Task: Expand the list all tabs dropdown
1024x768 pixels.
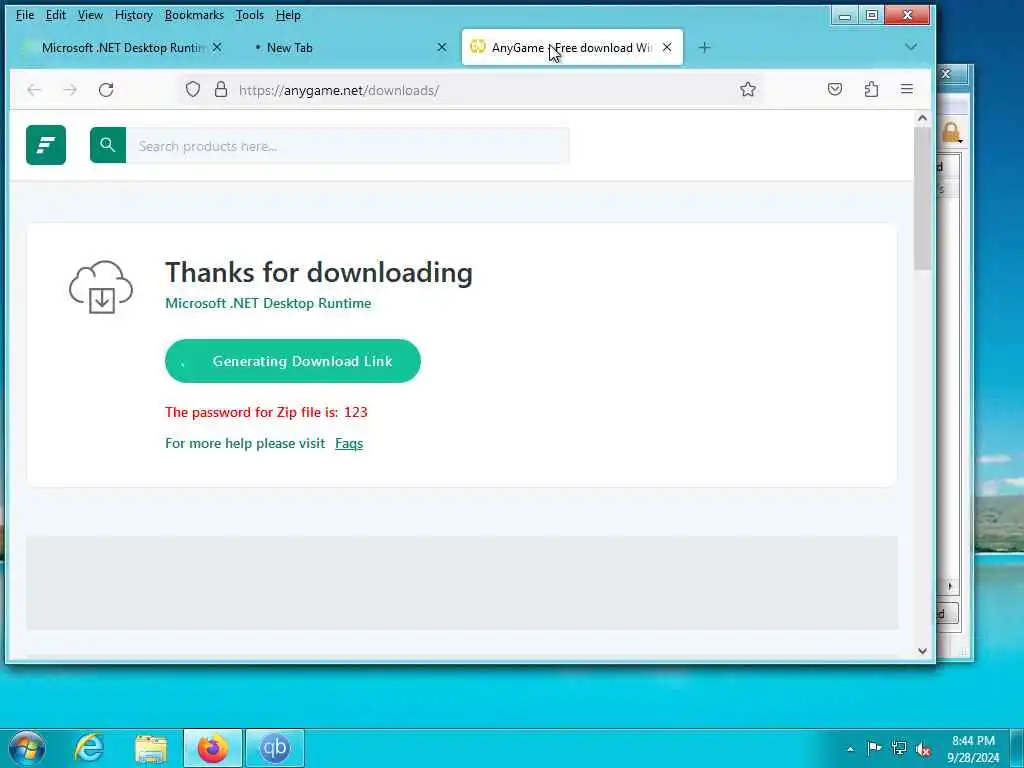Action: pos(911,47)
